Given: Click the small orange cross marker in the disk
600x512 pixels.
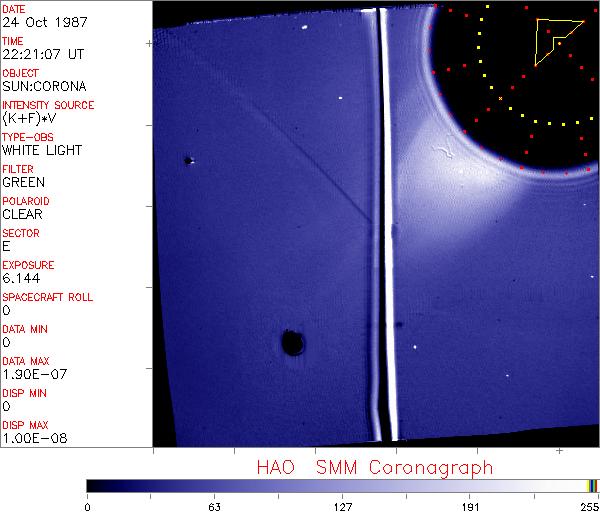Looking at the screenshot, I should click(500, 98).
